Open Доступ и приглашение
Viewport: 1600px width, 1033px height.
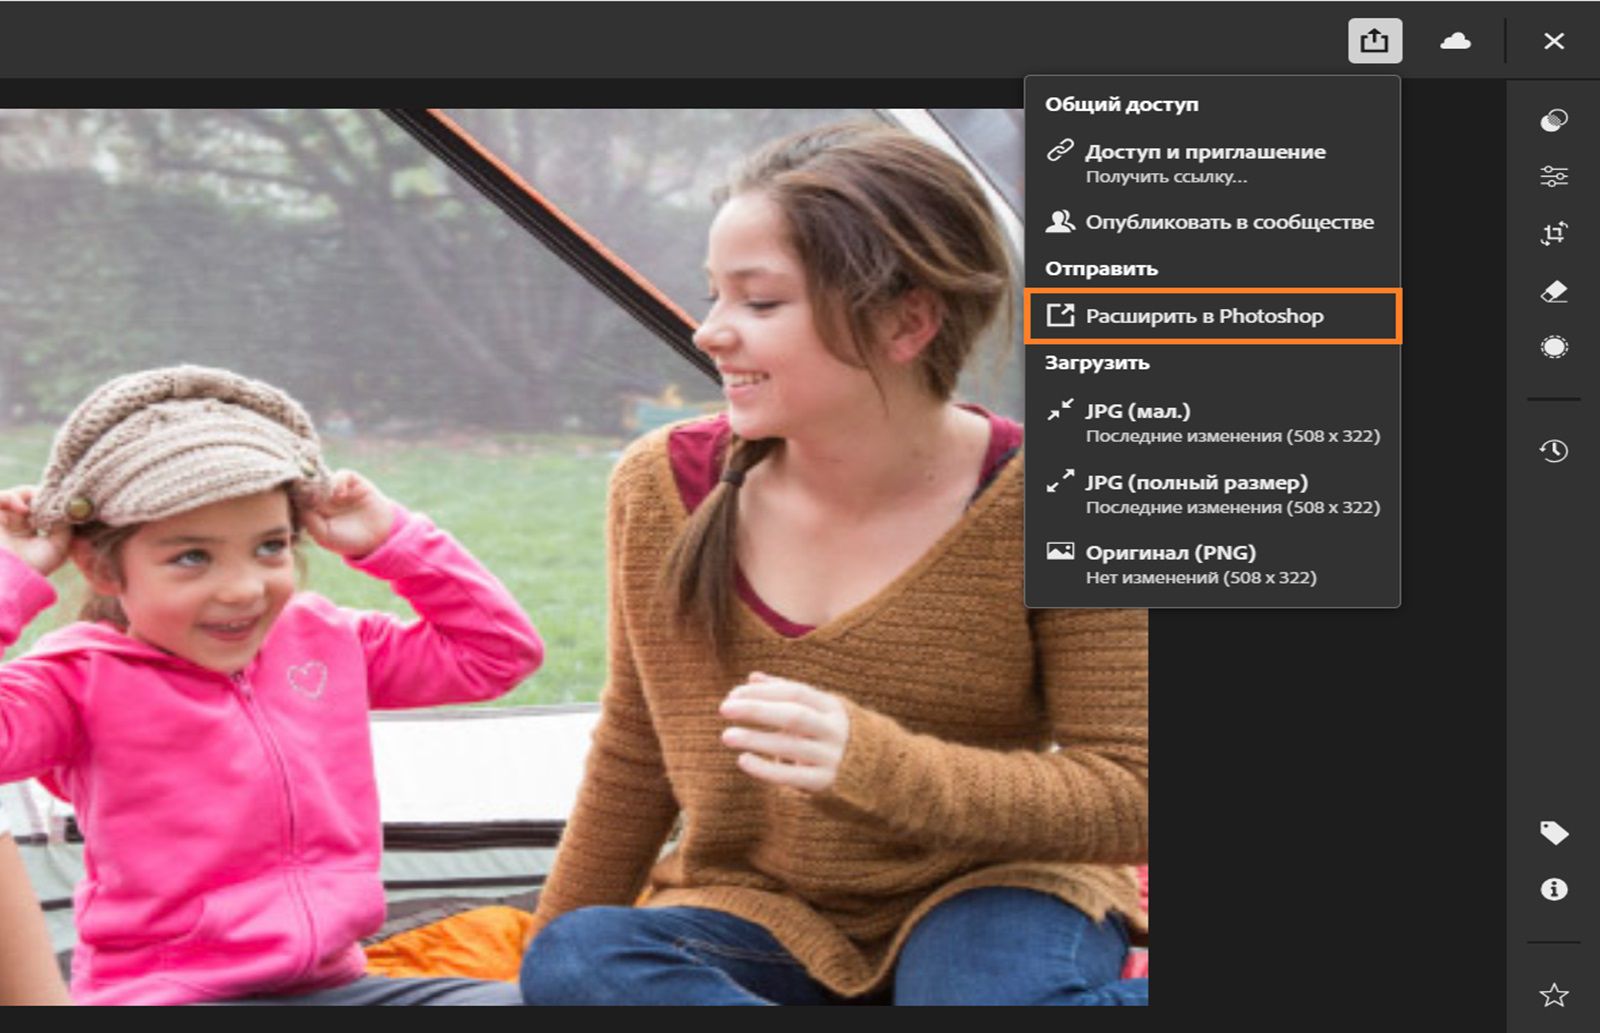click(1204, 152)
